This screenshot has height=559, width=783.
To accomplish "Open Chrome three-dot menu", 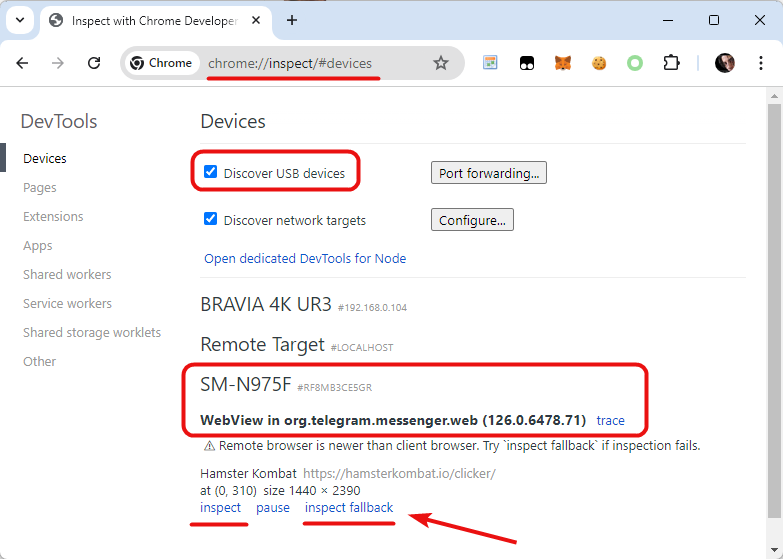I will click(761, 63).
